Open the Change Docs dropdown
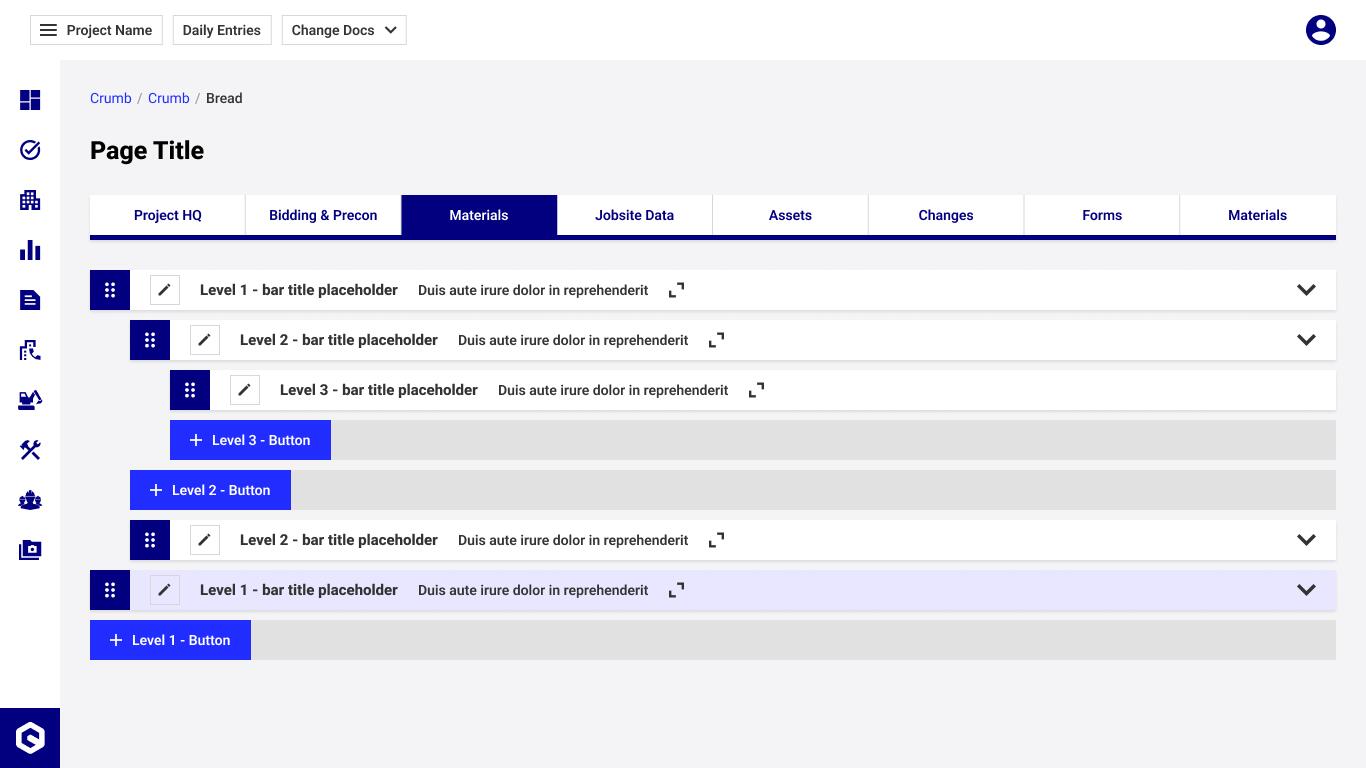The height and width of the screenshot is (768, 1366). click(x=343, y=30)
